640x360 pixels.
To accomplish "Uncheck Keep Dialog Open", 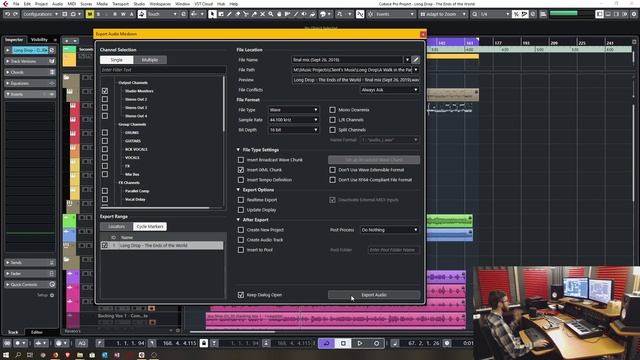I will [241, 295].
